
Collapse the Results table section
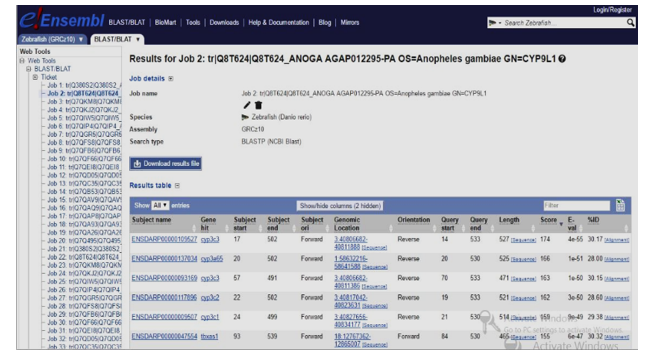177,186
